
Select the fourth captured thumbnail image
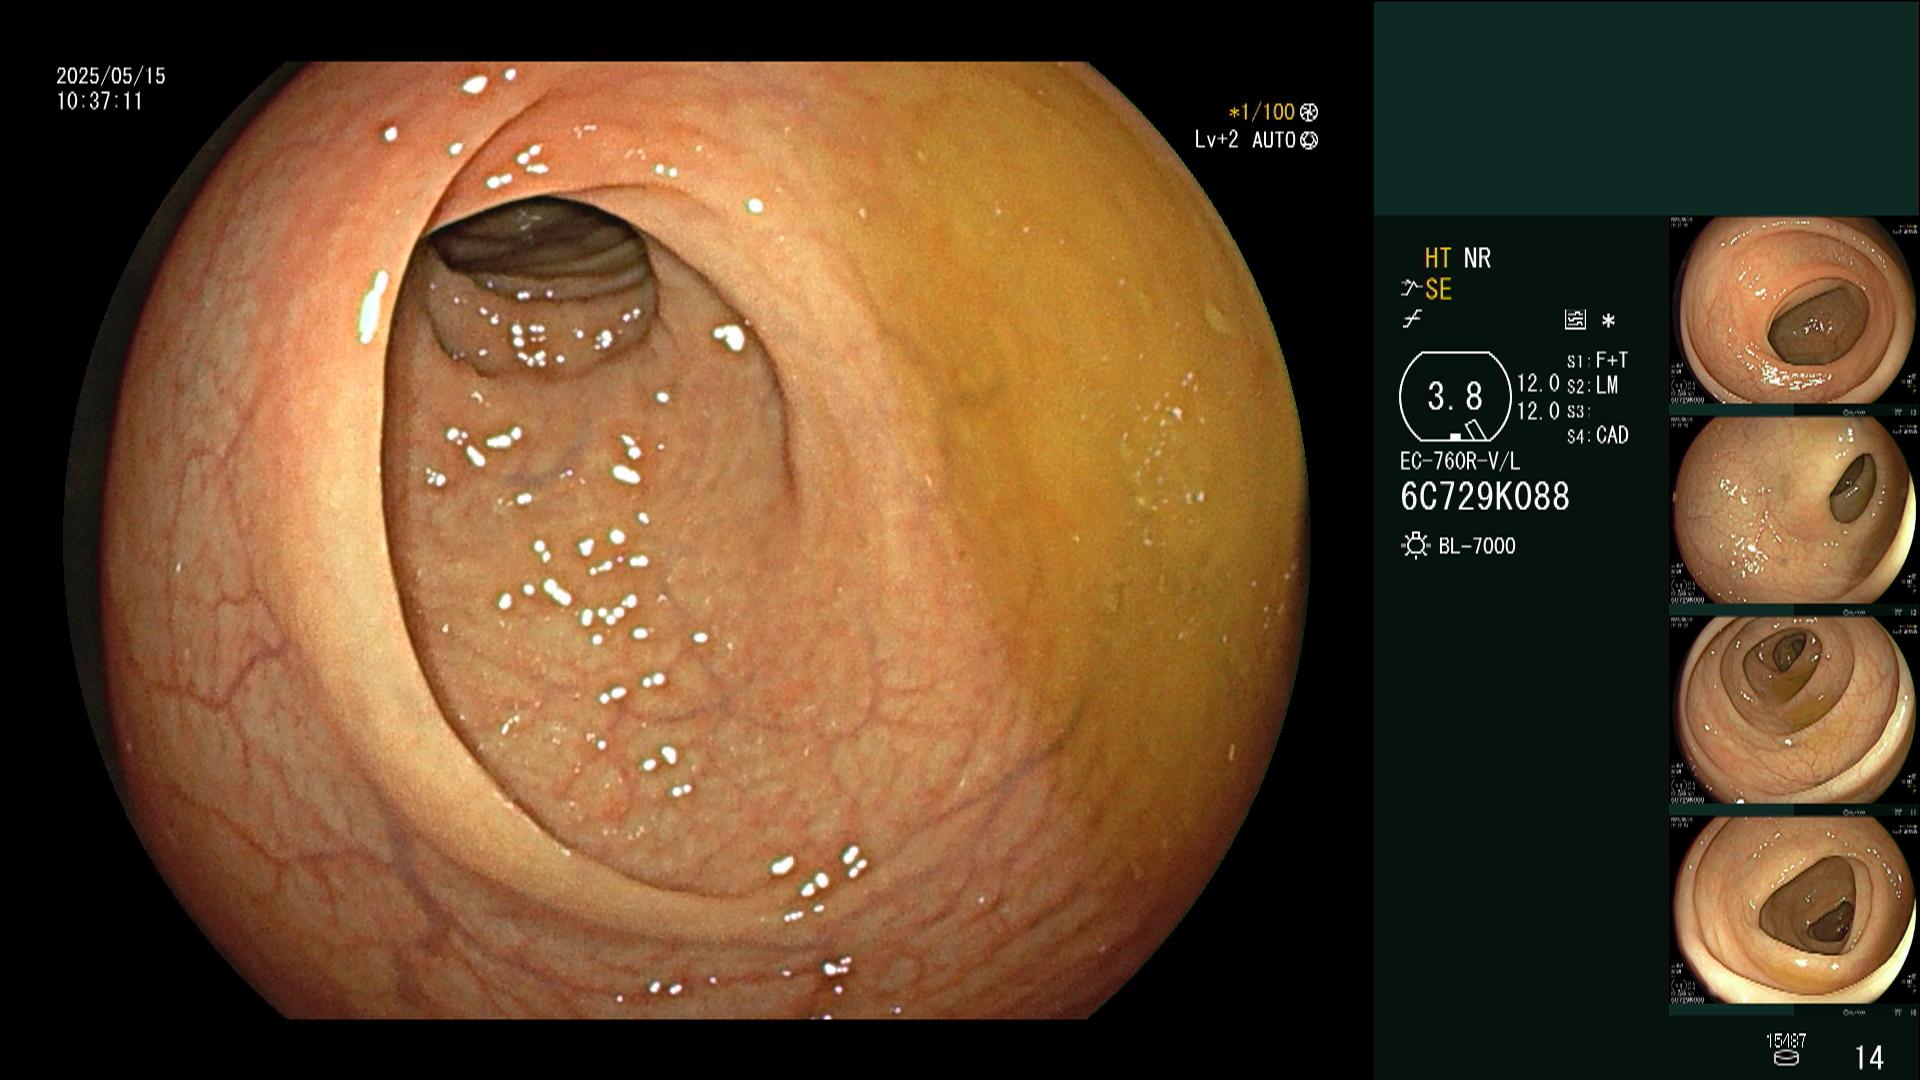tap(1793, 910)
